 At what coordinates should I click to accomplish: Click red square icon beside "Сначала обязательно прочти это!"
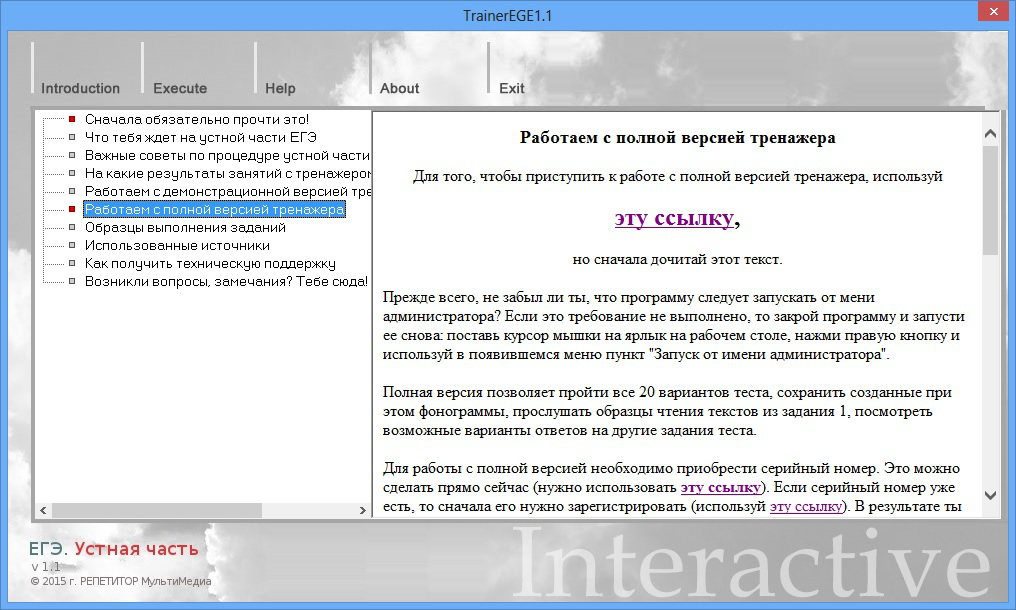click(72, 120)
